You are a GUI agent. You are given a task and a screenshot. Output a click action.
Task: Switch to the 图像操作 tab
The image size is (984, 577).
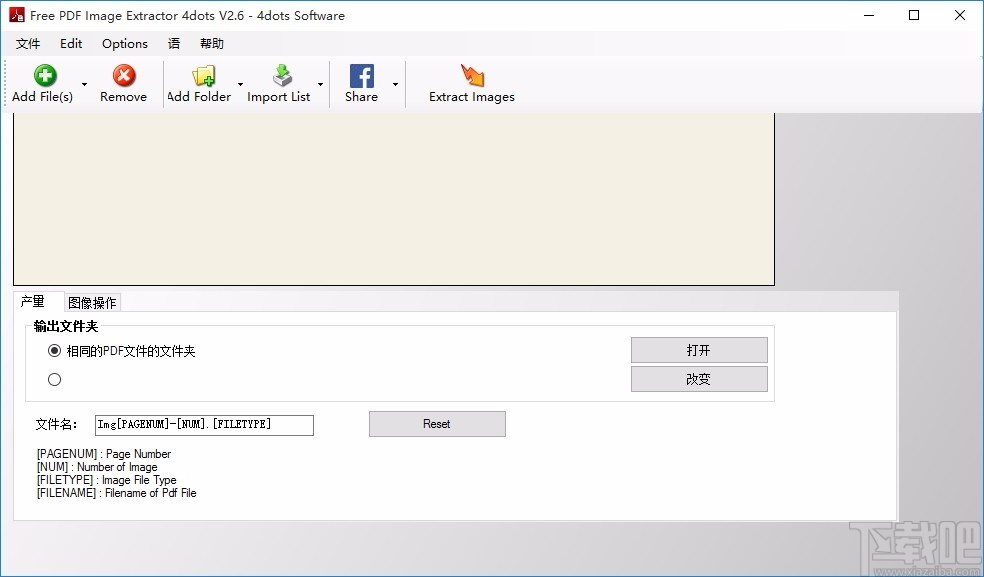tap(92, 301)
